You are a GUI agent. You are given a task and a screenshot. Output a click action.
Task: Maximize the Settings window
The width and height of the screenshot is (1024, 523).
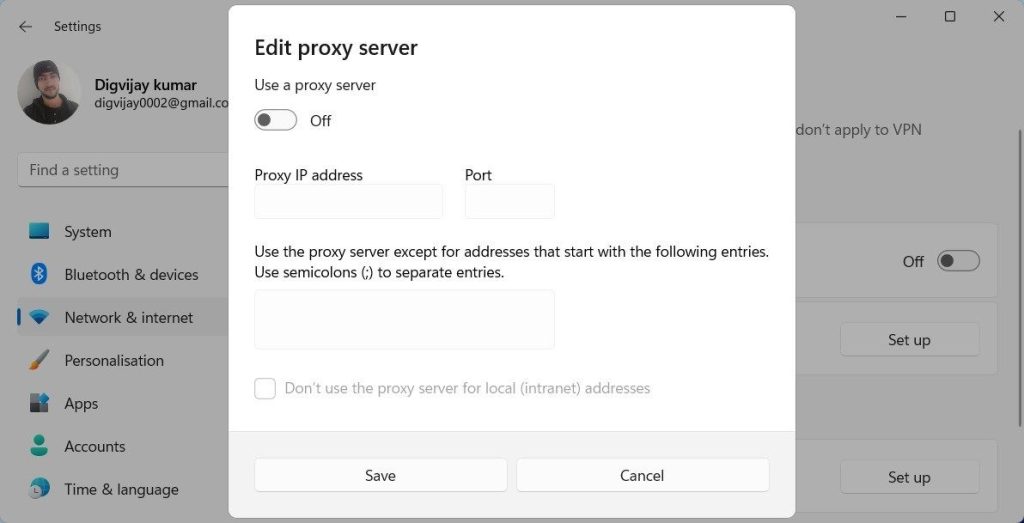[x=950, y=17]
